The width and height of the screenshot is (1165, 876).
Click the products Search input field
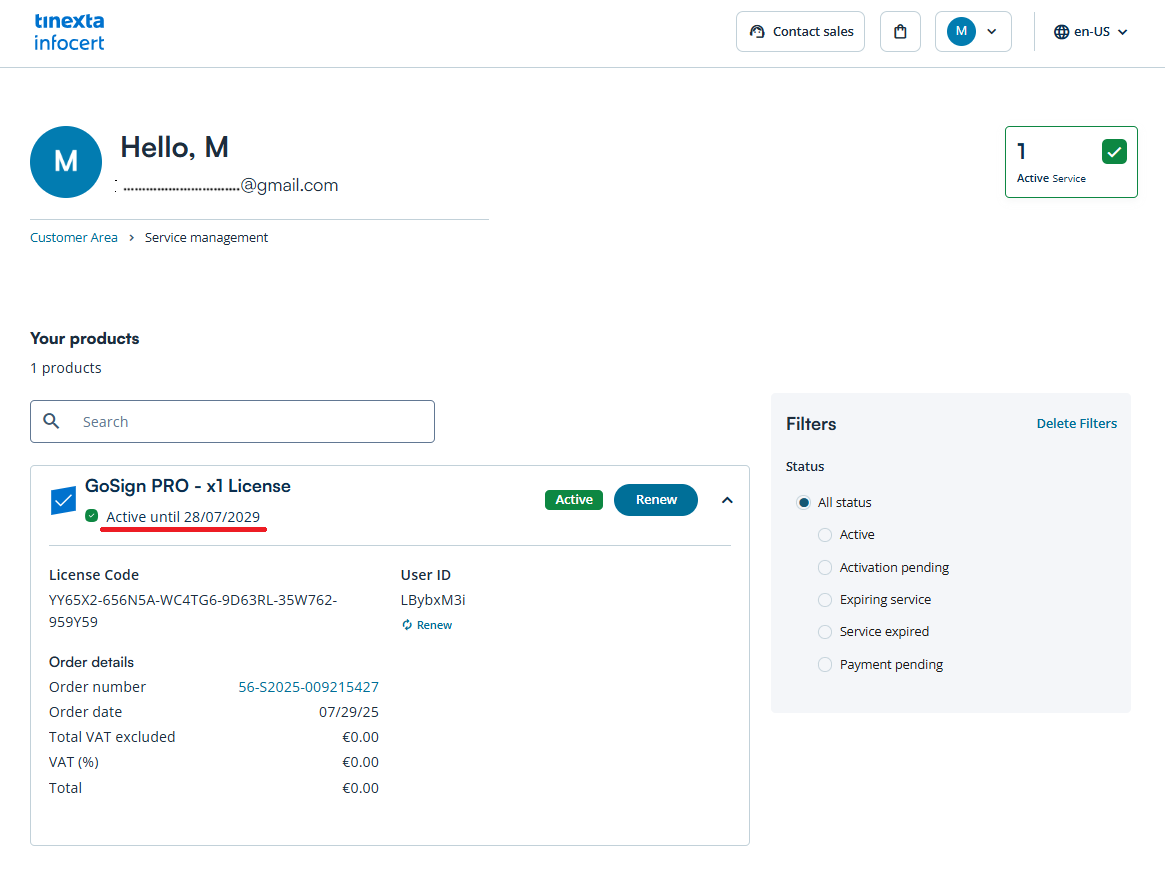click(x=250, y=422)
